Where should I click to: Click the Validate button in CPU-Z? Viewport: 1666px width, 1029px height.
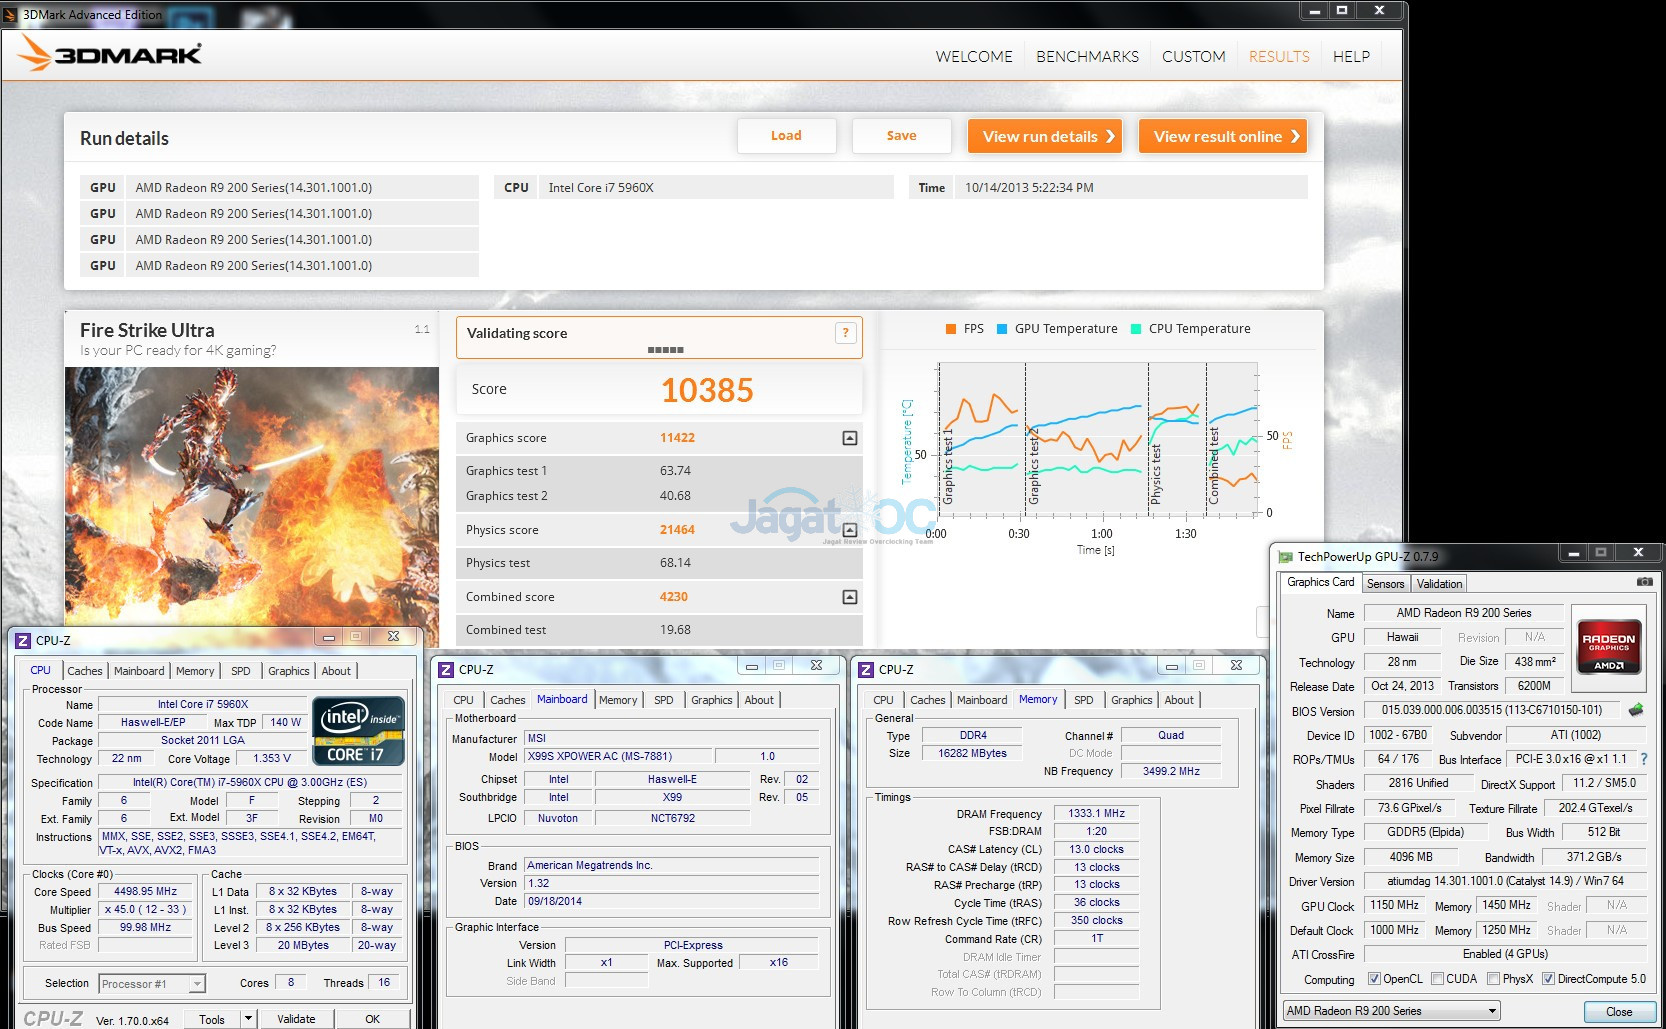[296, 1019]
